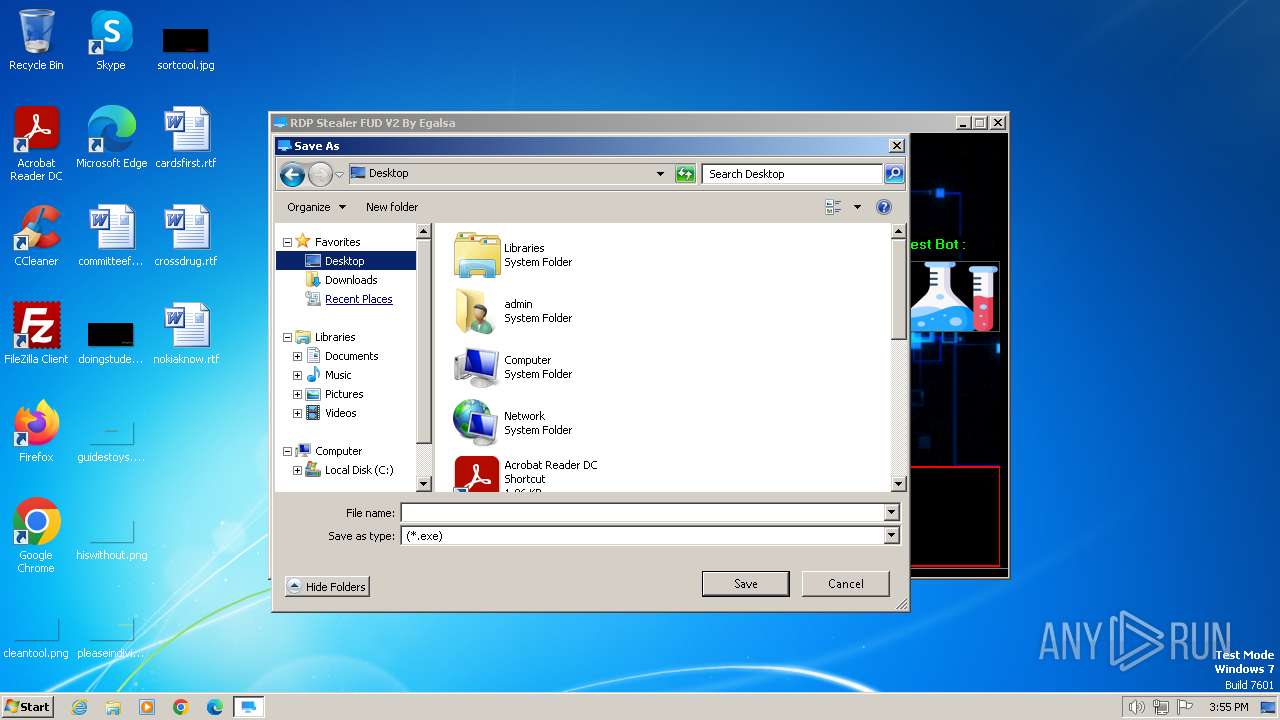The height and width of the screenshot is (720, 1280).
Task: Select Acrobat Reader DC shortcut in list
Action: coord(527,474)
